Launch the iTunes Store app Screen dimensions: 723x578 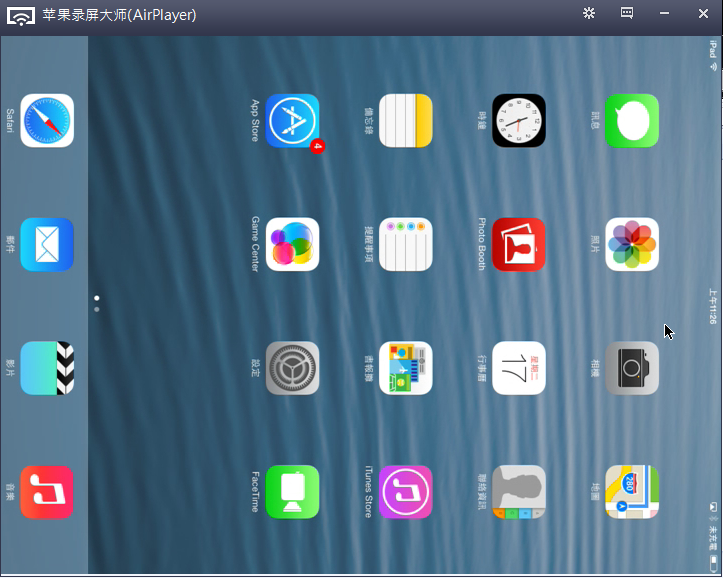pyautogui.click(x=406, y=492)
